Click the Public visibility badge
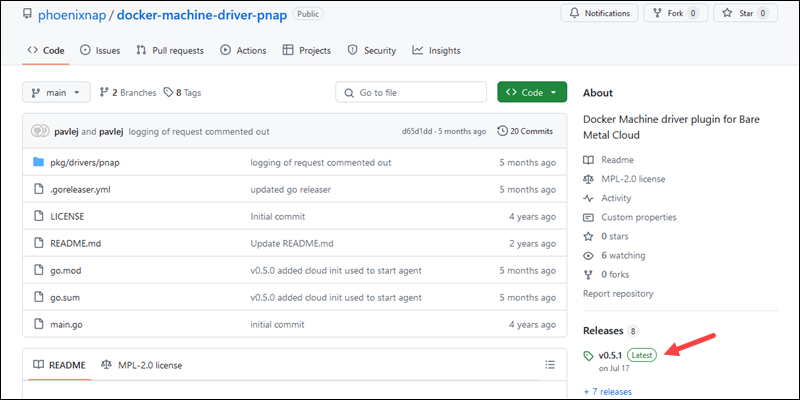 [308, 14]
